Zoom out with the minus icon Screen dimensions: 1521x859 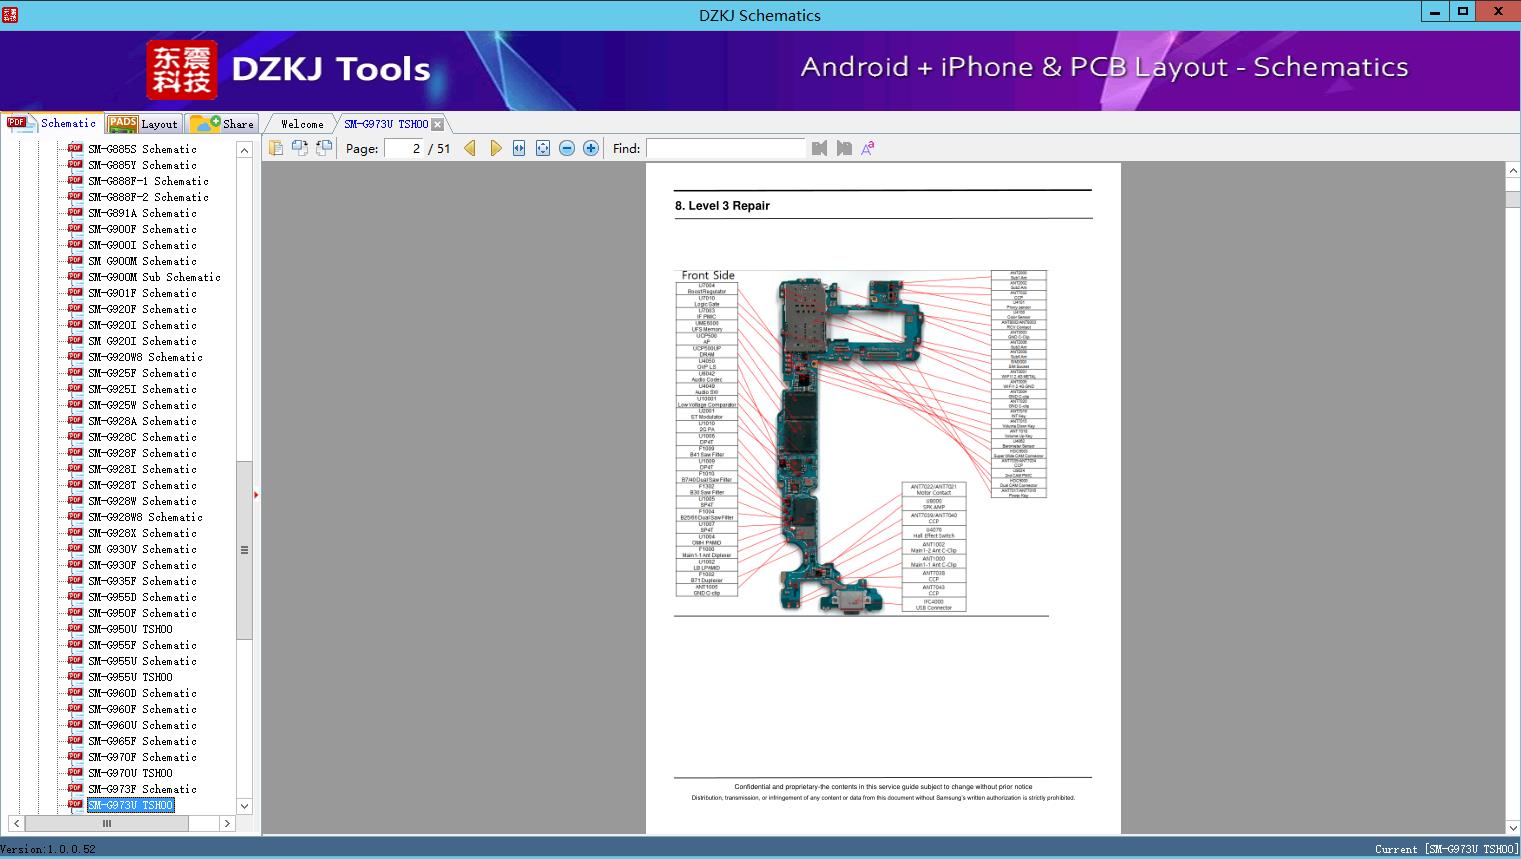[567, 148]
